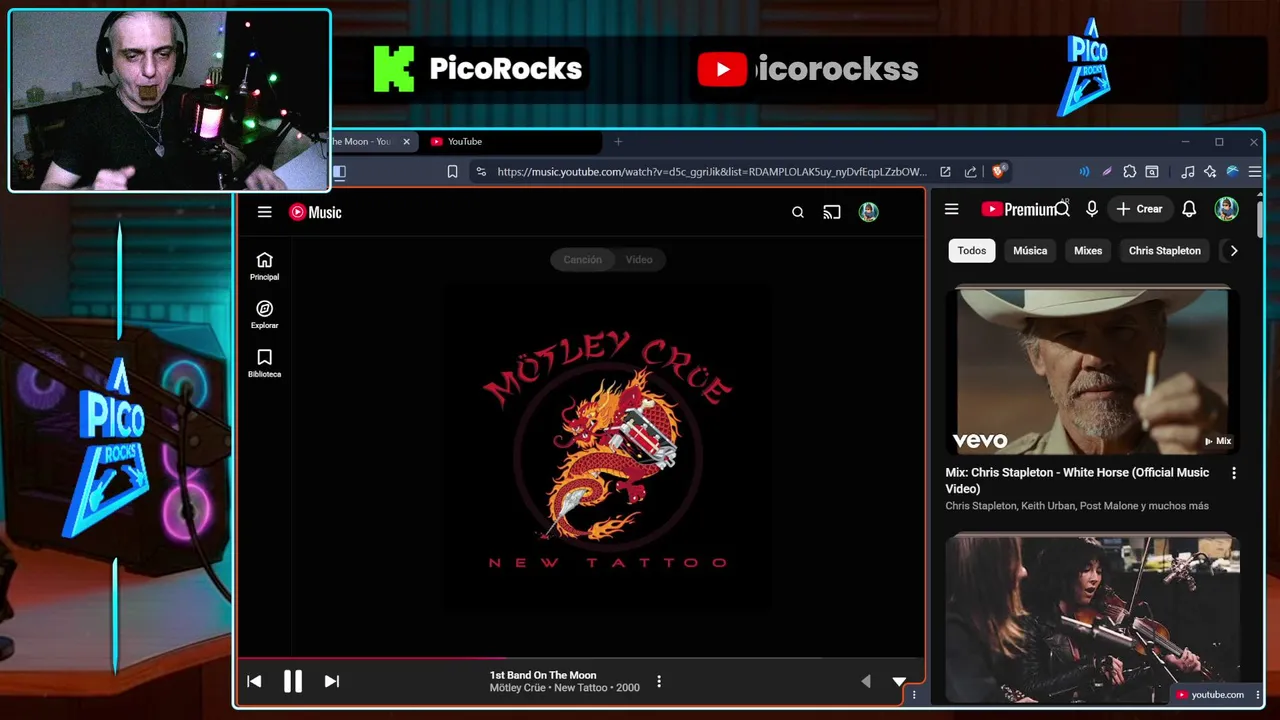Collapse the player page with down arrow

[x=899, y=681]
